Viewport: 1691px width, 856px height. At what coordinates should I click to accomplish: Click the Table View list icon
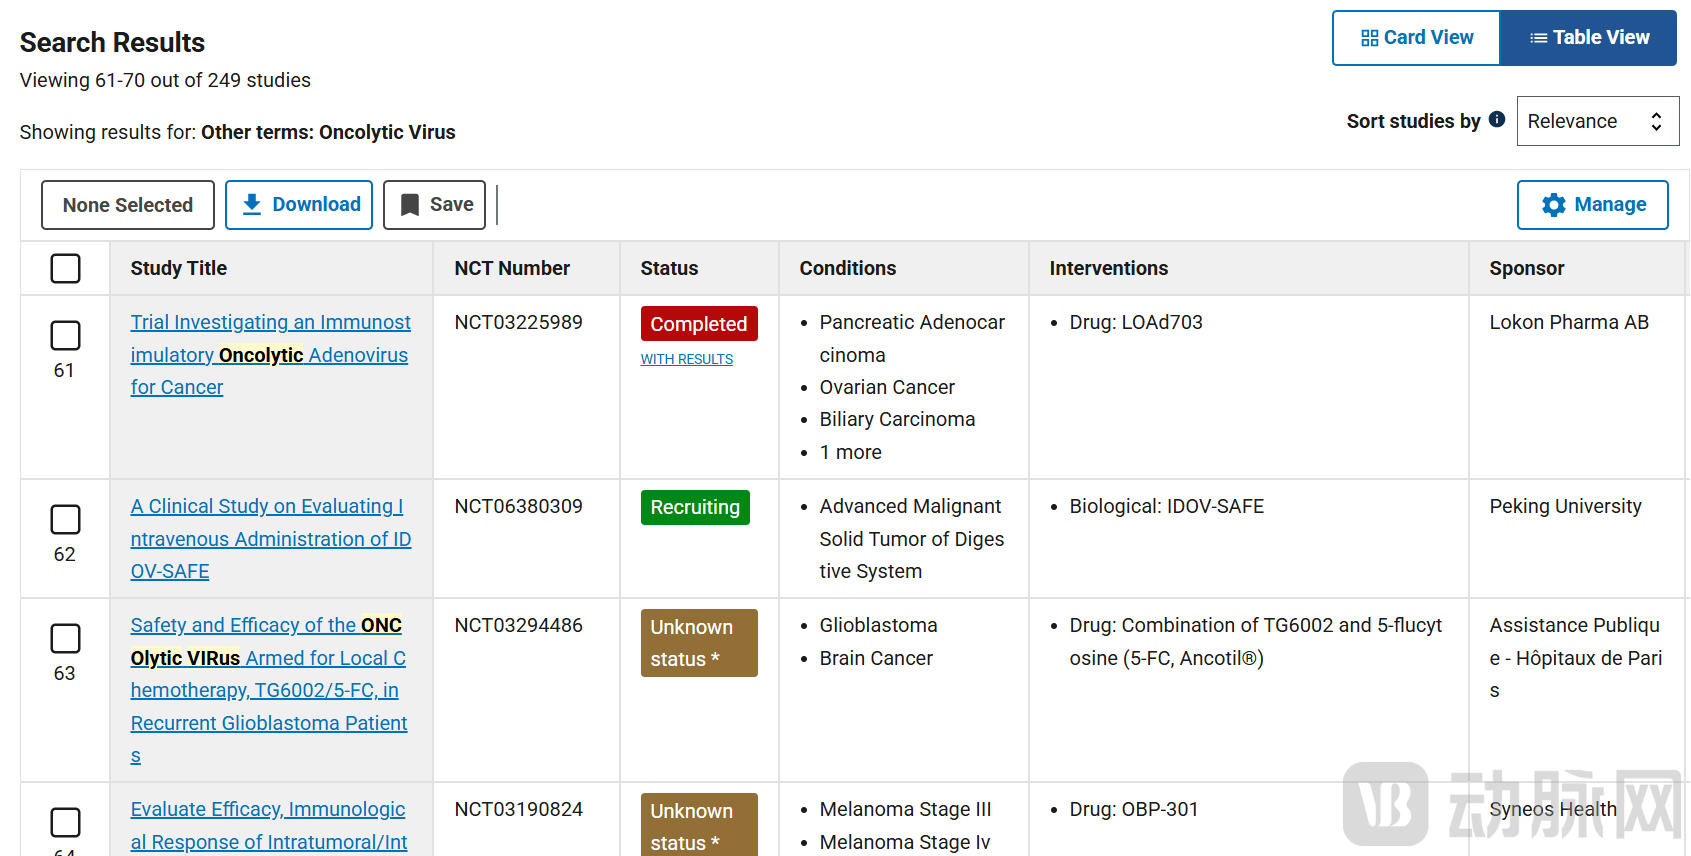click(1538, 38)
